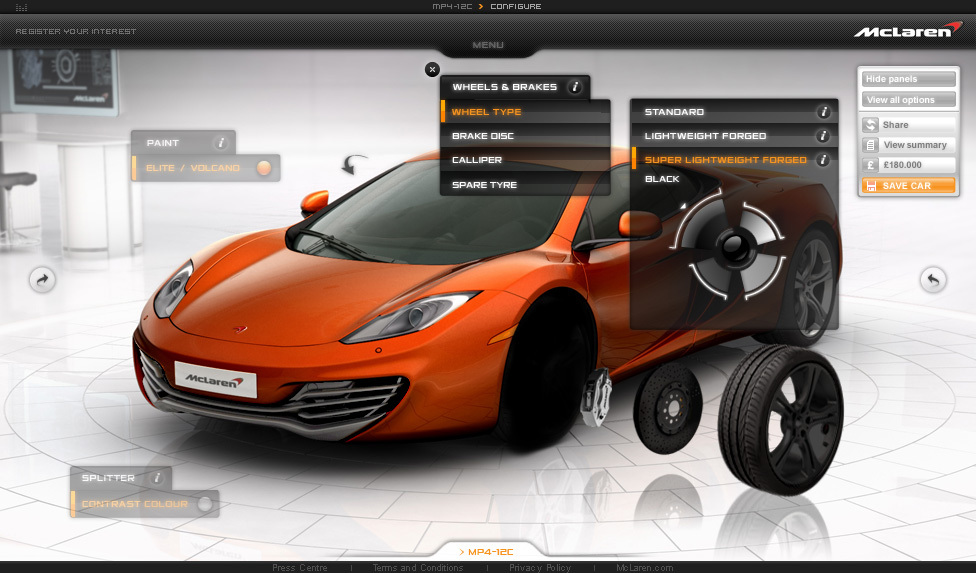Screen dimensions: 976x573
Task: Choose Super Lightweight Forged wheel type
Action: click(x=734, y=160)
